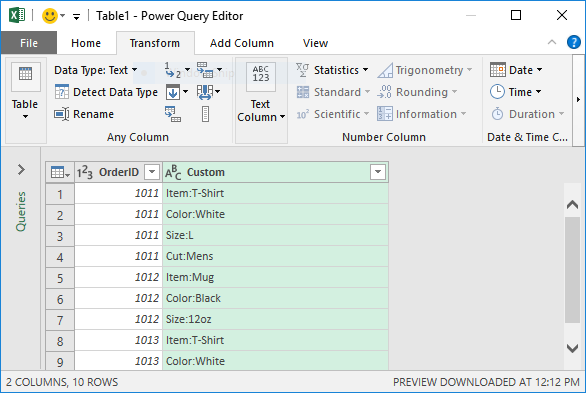The width and height of the screenshot is (586, 393).
Task: Click the Time clock icon
Action: coord(497,92)
